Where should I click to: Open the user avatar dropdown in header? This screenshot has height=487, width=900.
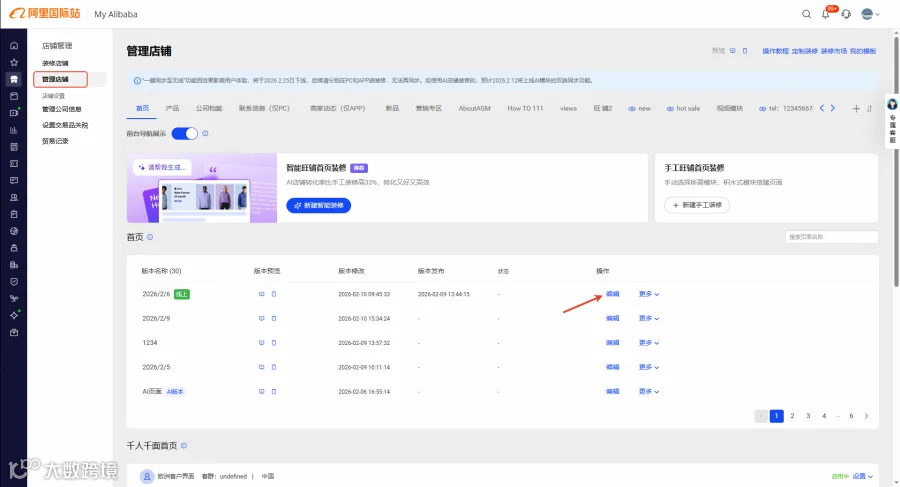pos(870,14)
